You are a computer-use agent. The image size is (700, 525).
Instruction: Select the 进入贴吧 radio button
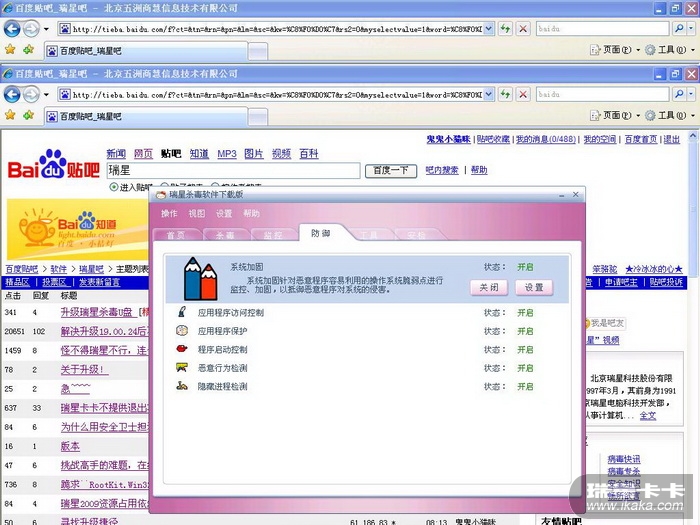point(114,187)
